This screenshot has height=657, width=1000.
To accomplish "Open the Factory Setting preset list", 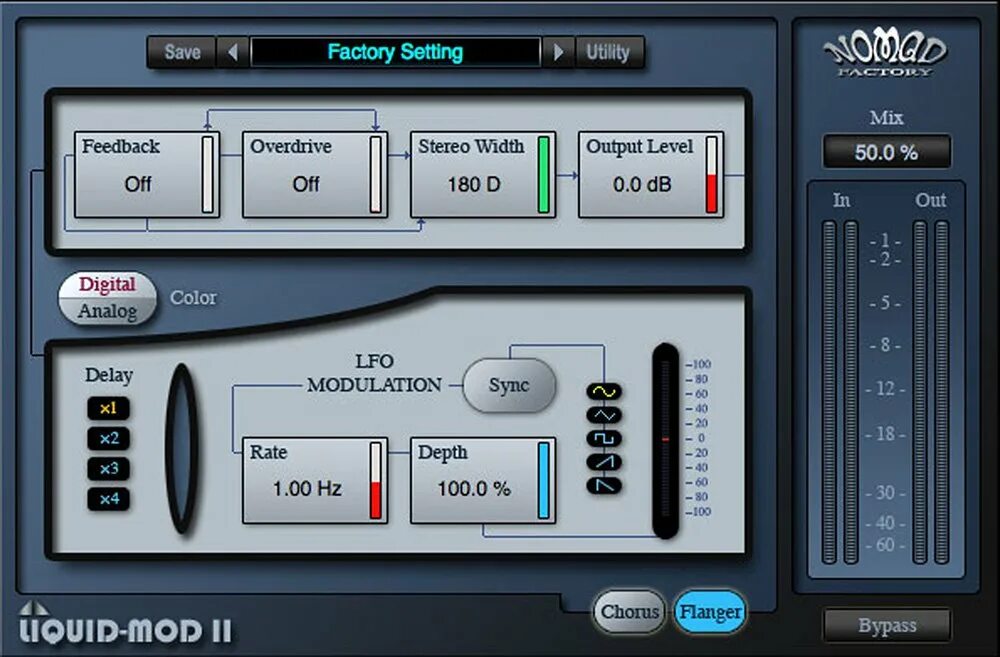I will click(x=395, y=52).
